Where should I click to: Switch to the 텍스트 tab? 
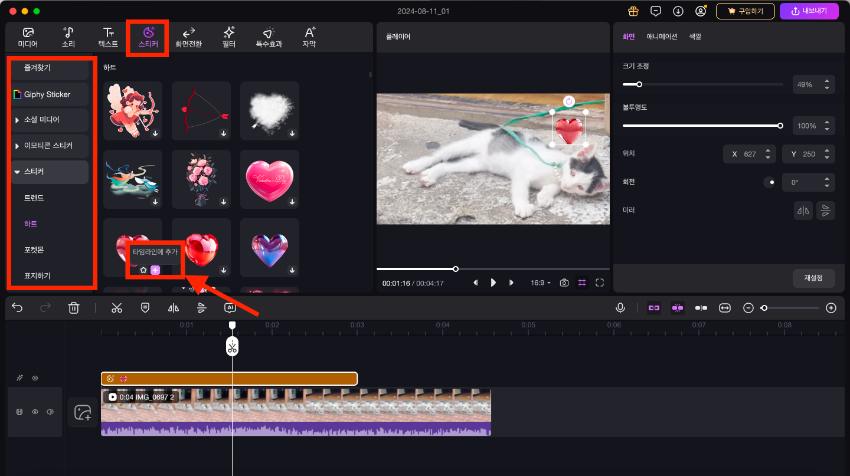tap(107, 37)
